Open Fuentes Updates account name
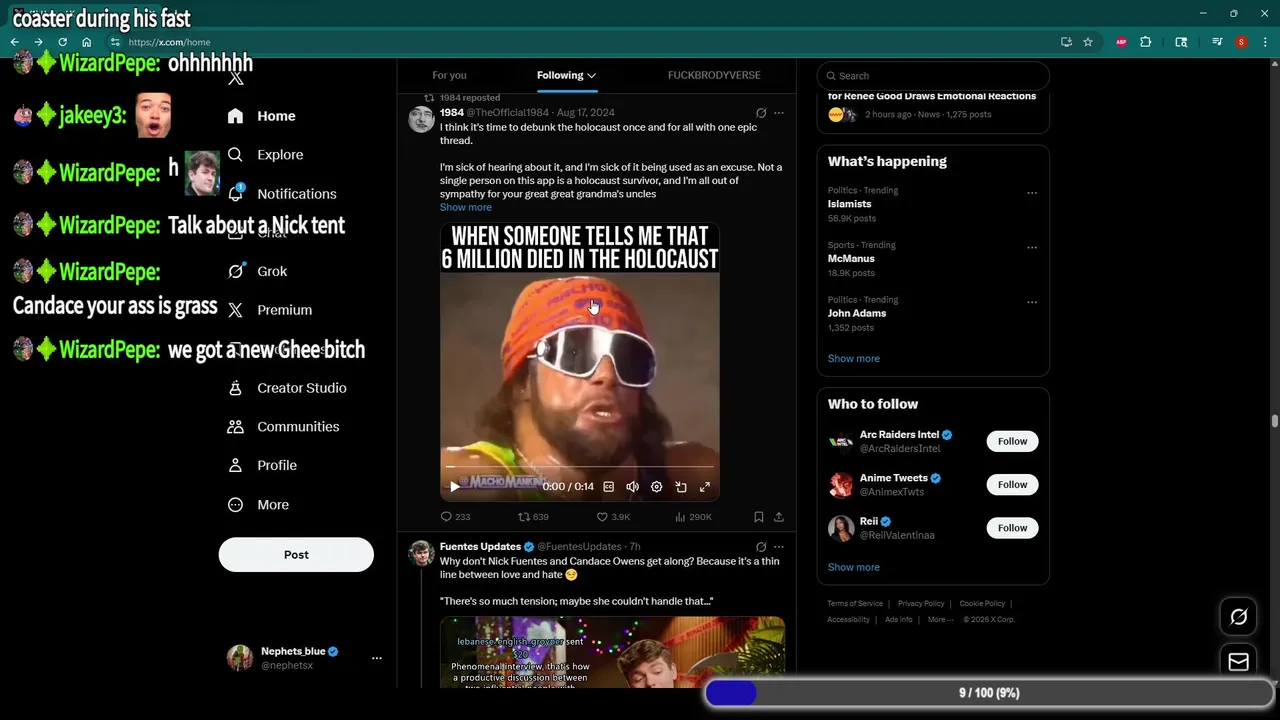Image resolution: width=1280 pixels, height=720 pixels. (x=480, y=547)
